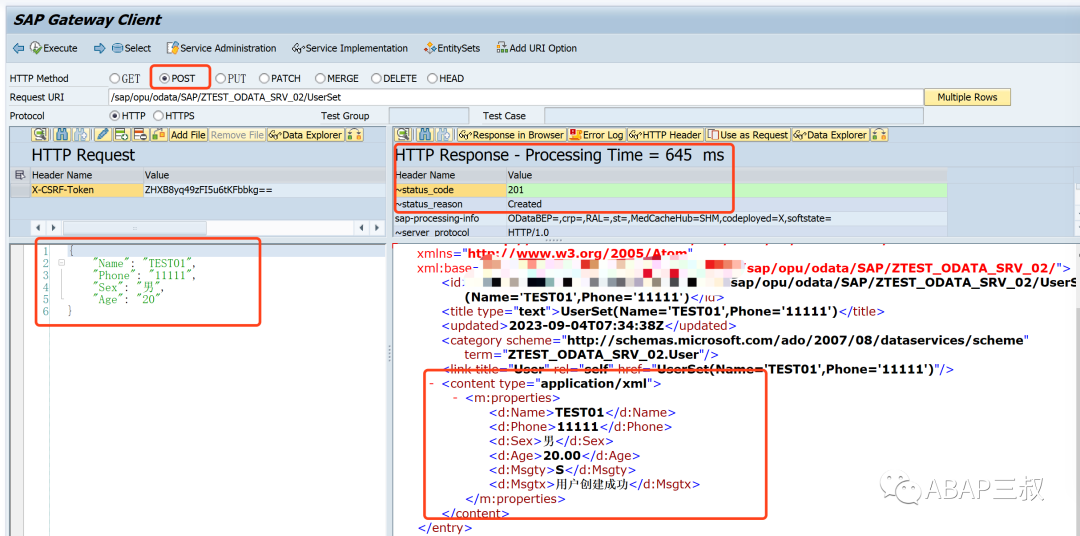Image resolution: width=1080 pixels, height=536 pixels.
Task: Click request header column right scroll arrow
Action: [53, 227]
